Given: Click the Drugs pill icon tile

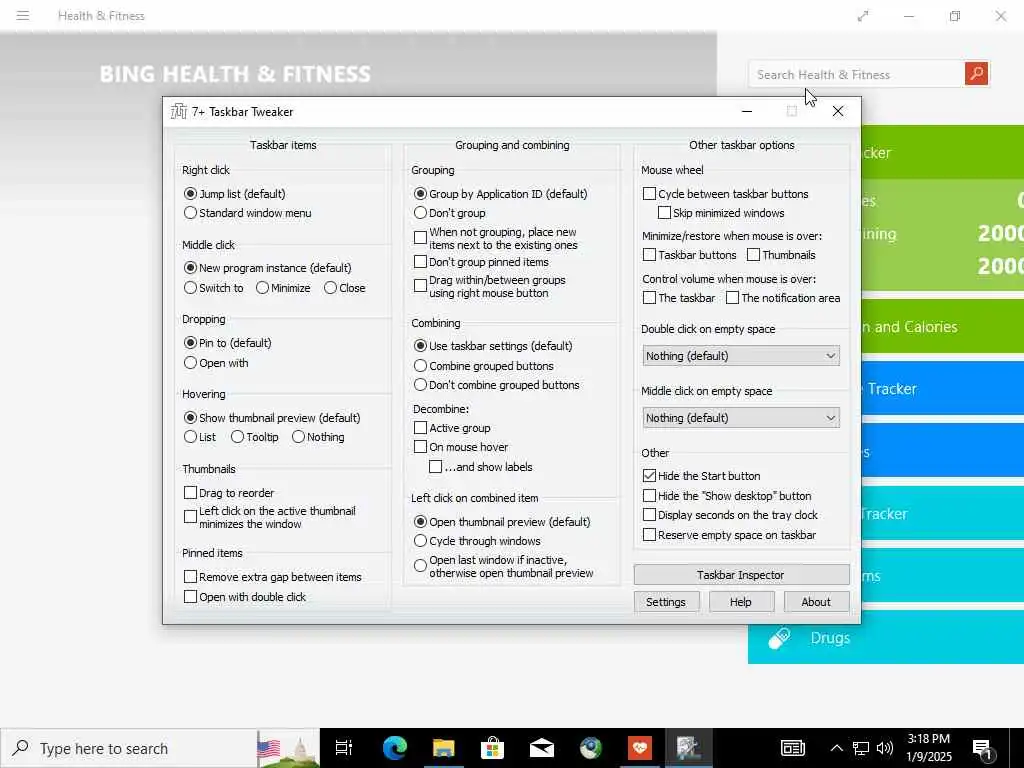Looking at the screenshot, I should [x=778, y=638].
